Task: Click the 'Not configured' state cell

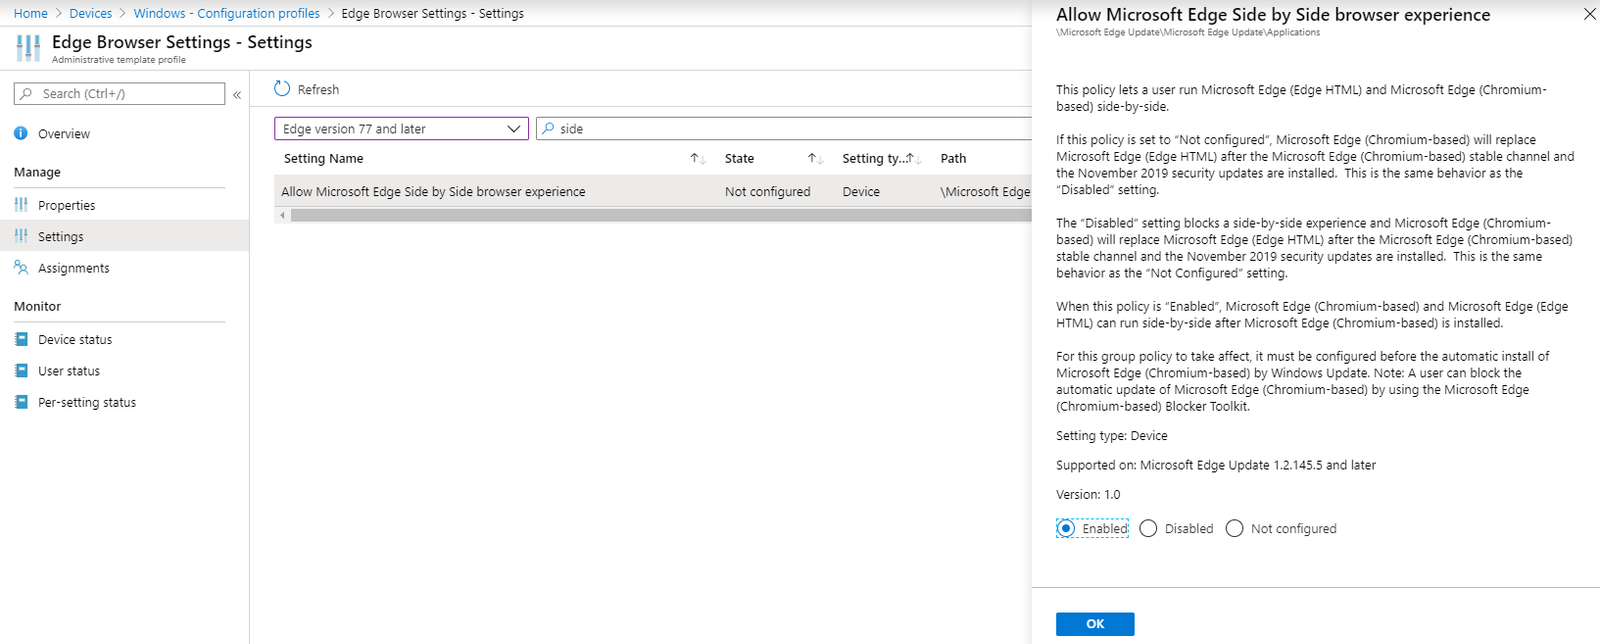Action: click(x=768, y=191)
